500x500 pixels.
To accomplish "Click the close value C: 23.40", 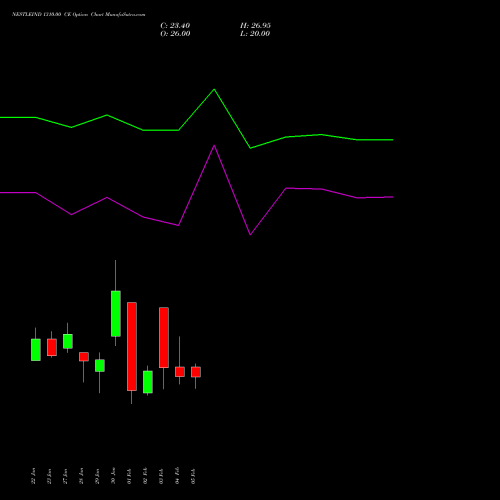I will pos(175,26).
